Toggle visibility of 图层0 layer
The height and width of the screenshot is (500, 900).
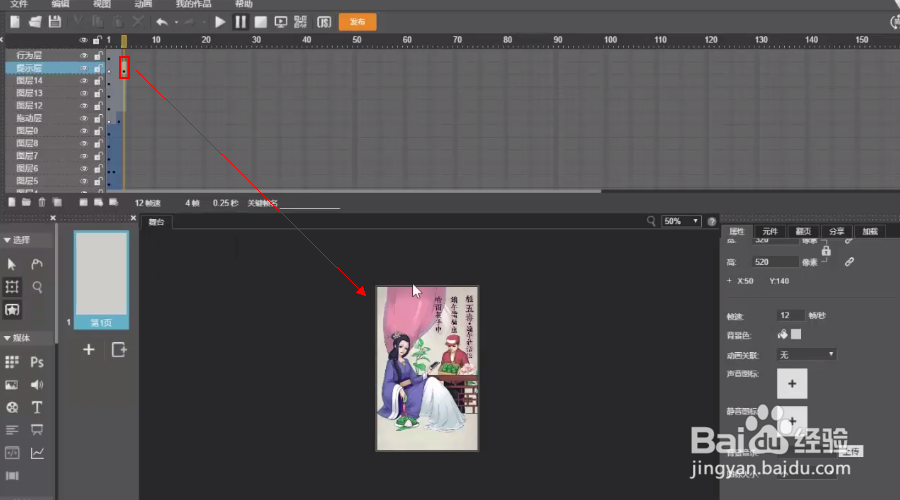pyautogui.click(x=84, y=131)
